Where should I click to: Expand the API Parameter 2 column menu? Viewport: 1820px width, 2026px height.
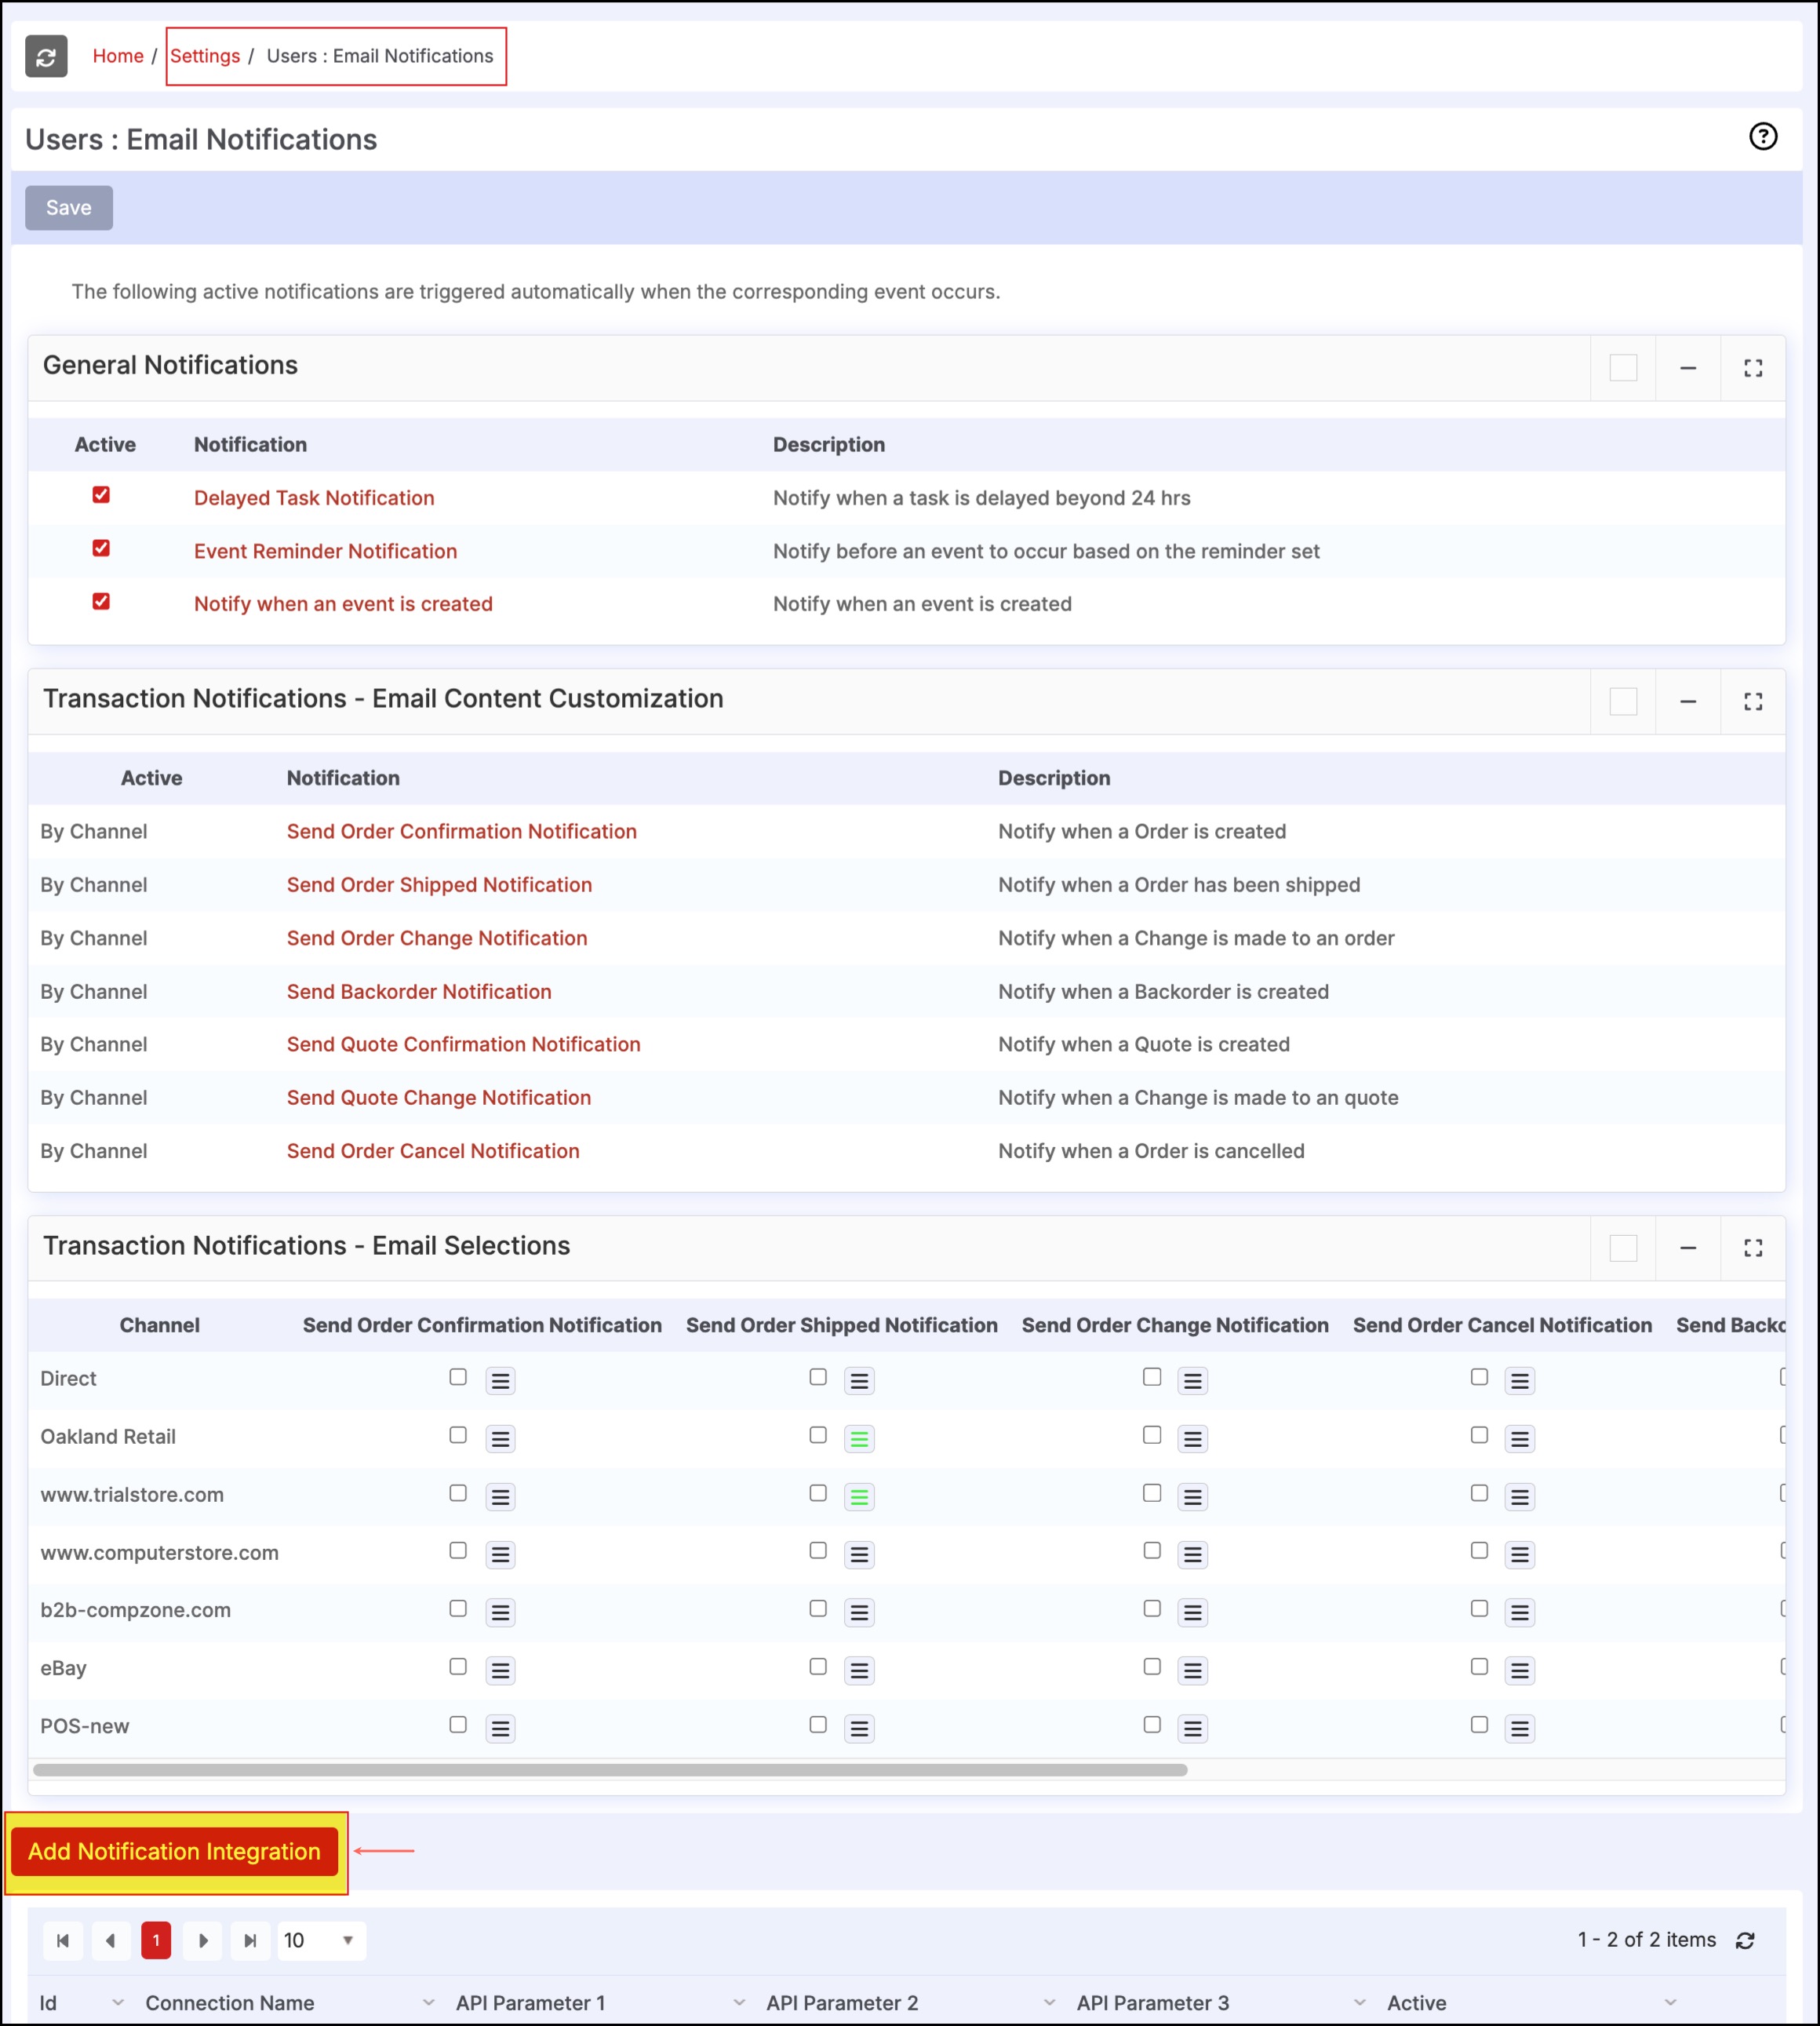click(1048, 2002)
